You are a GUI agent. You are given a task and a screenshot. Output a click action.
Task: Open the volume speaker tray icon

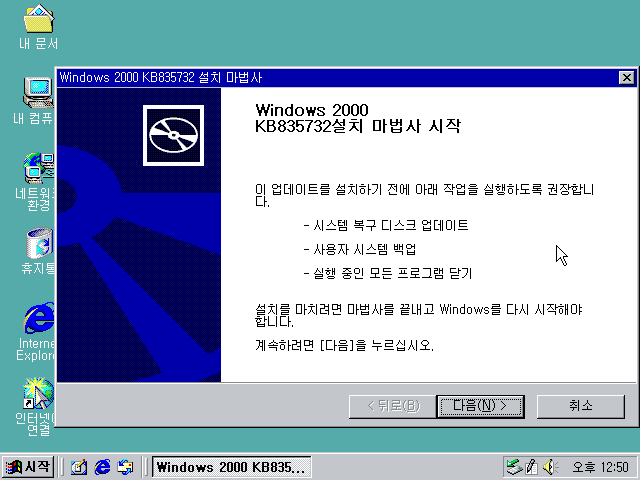[x=550, y=467]
